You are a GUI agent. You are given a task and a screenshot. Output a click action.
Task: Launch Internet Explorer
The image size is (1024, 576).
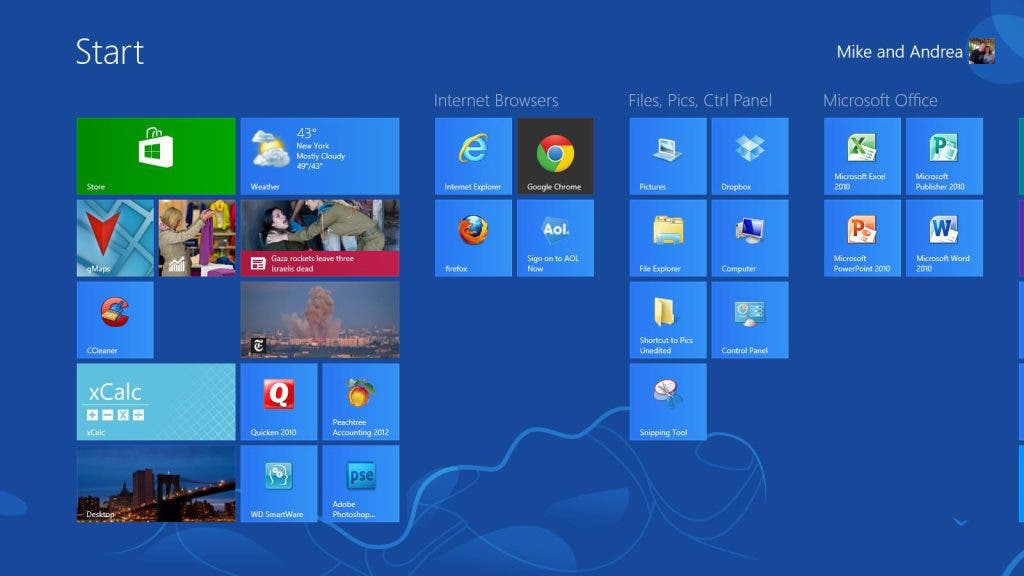[x=473, y=156]
